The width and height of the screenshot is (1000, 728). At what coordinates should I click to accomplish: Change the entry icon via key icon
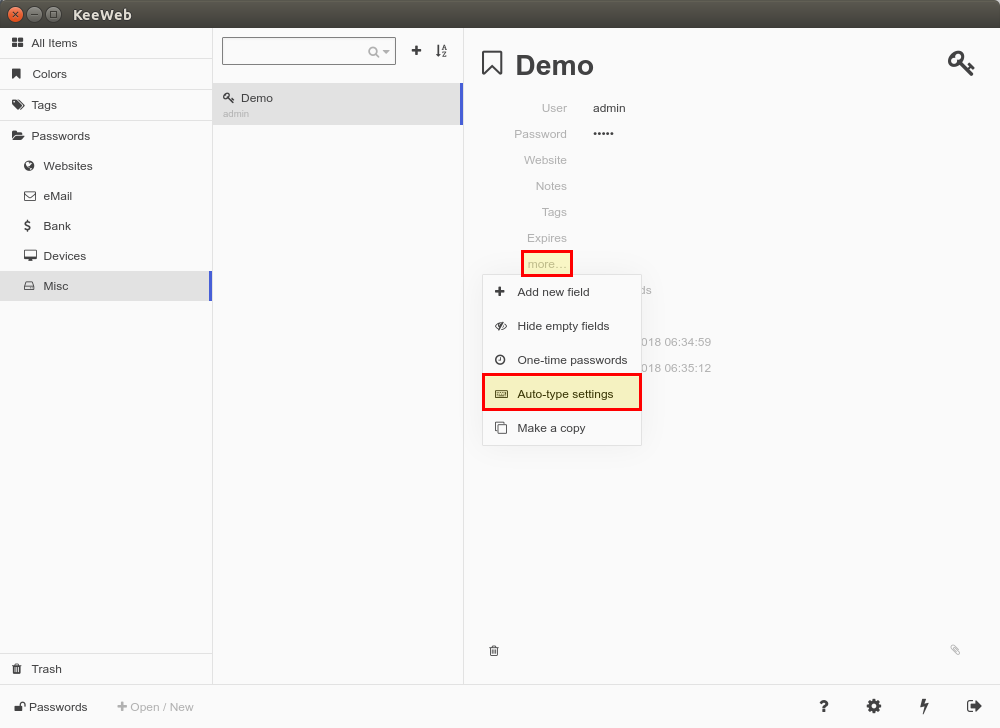(960, 63)
